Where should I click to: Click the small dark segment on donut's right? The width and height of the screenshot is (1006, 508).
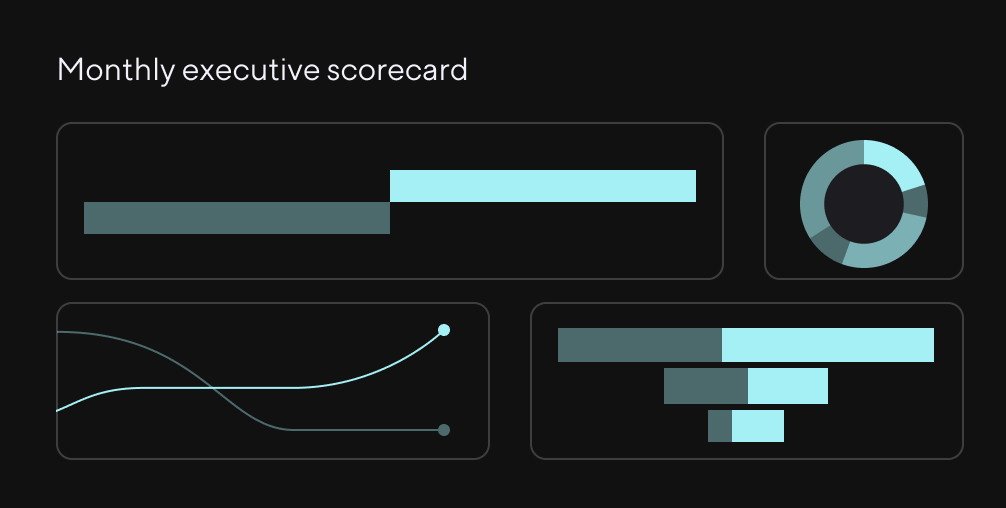tap(916, 202)
